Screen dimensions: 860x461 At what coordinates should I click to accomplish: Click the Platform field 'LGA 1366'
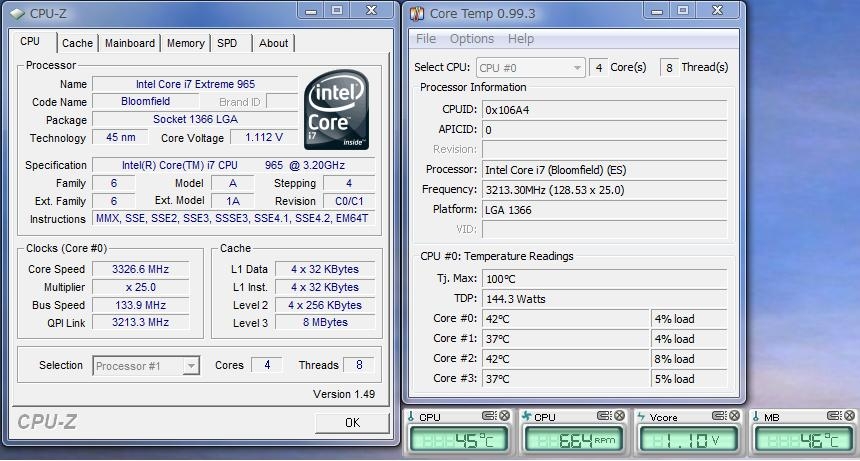[x=604, y=210]
